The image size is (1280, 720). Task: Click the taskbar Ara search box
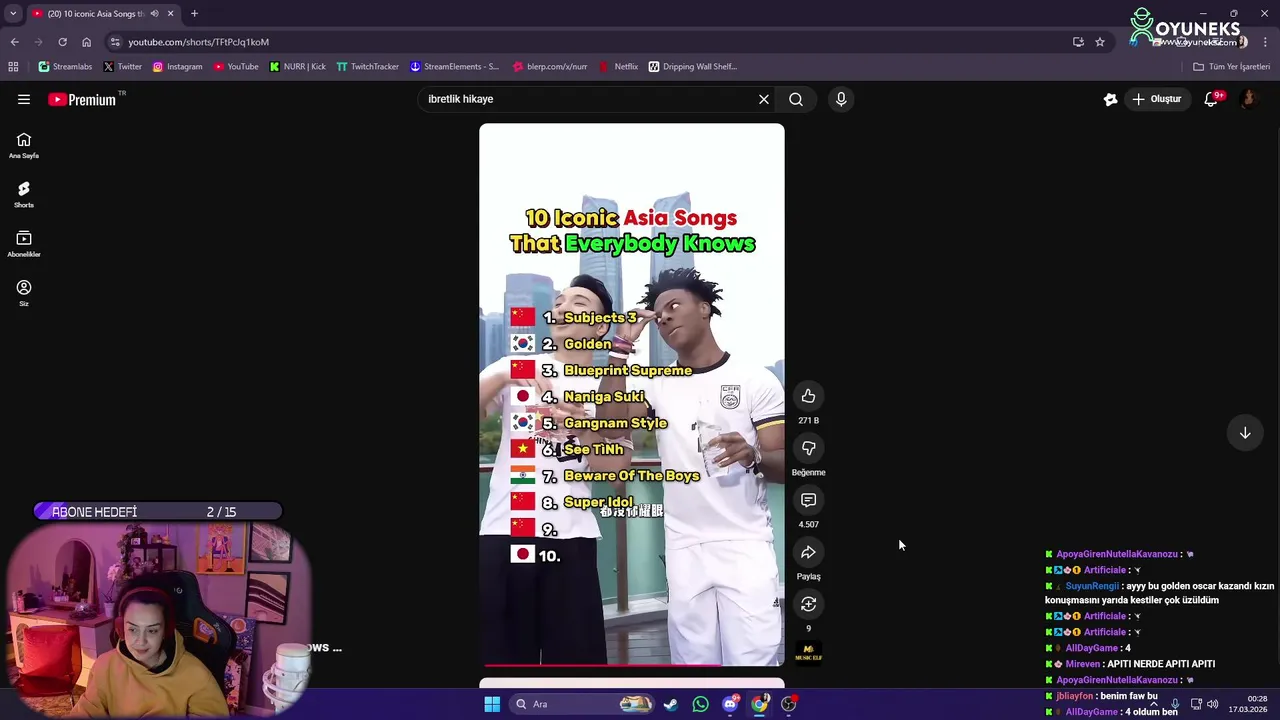tap(583, 704)
